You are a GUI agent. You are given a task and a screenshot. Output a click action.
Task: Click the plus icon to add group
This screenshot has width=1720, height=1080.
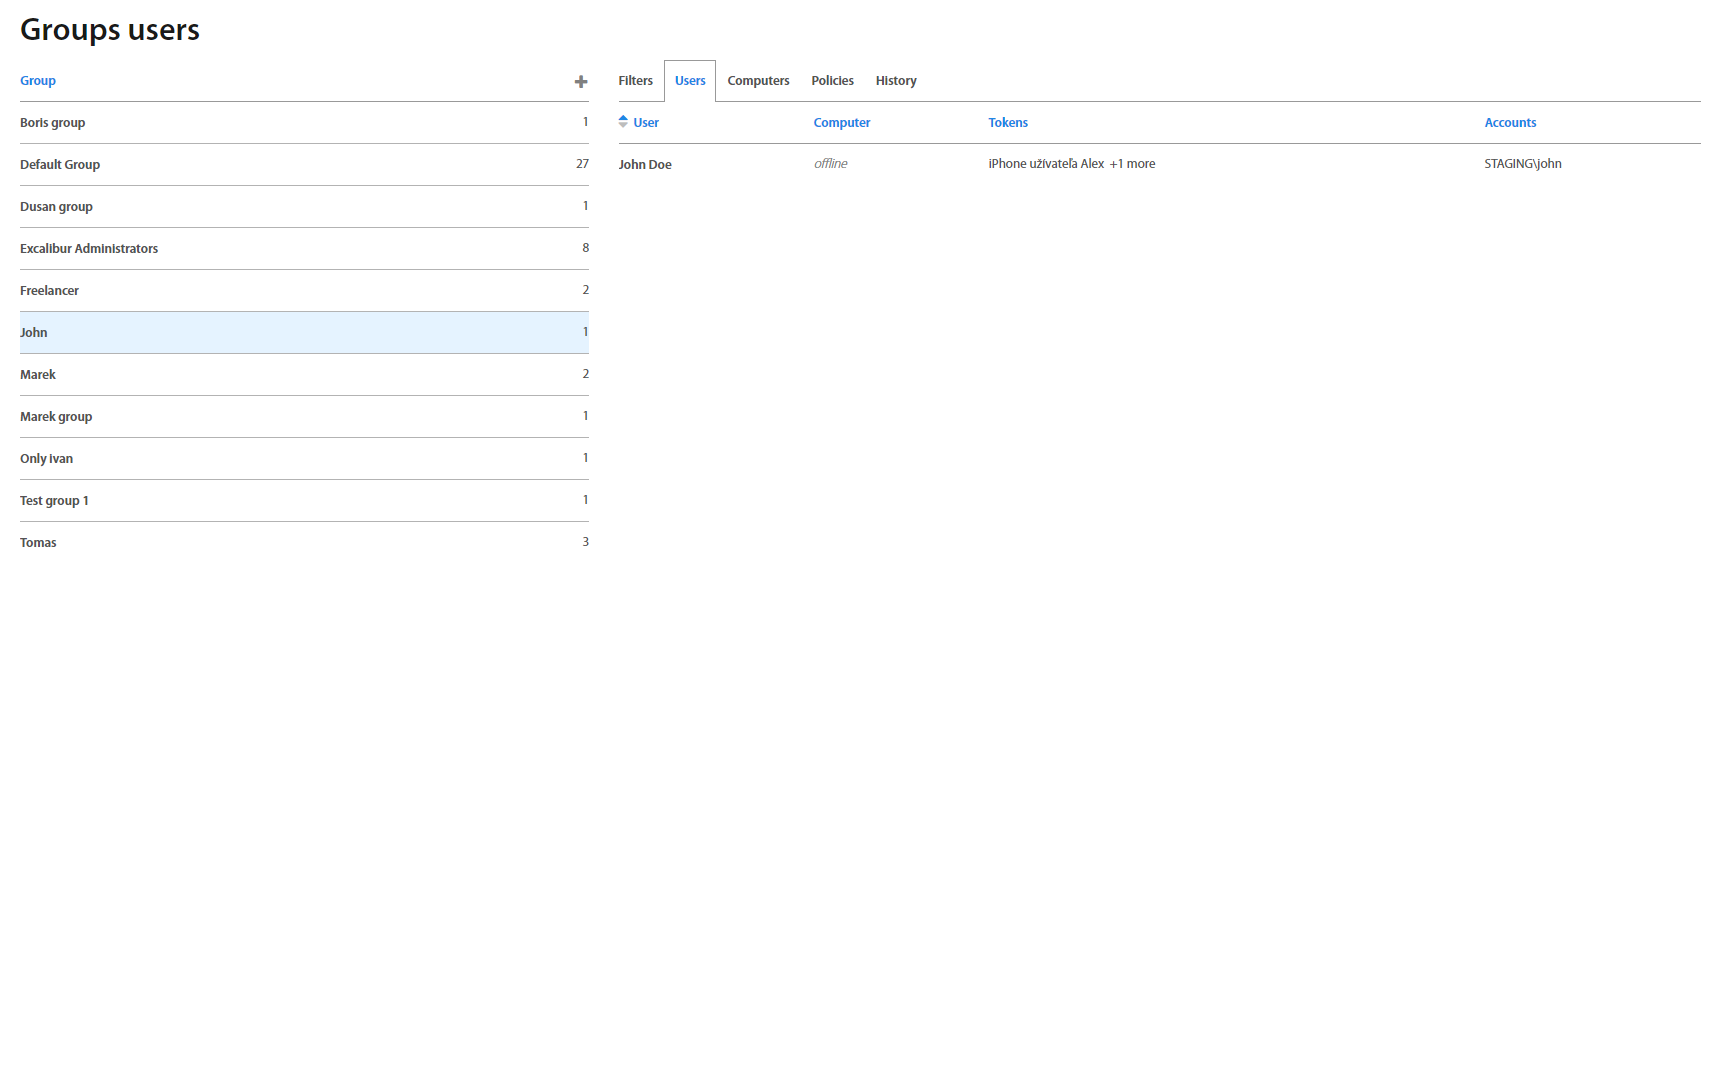(580, 82)
